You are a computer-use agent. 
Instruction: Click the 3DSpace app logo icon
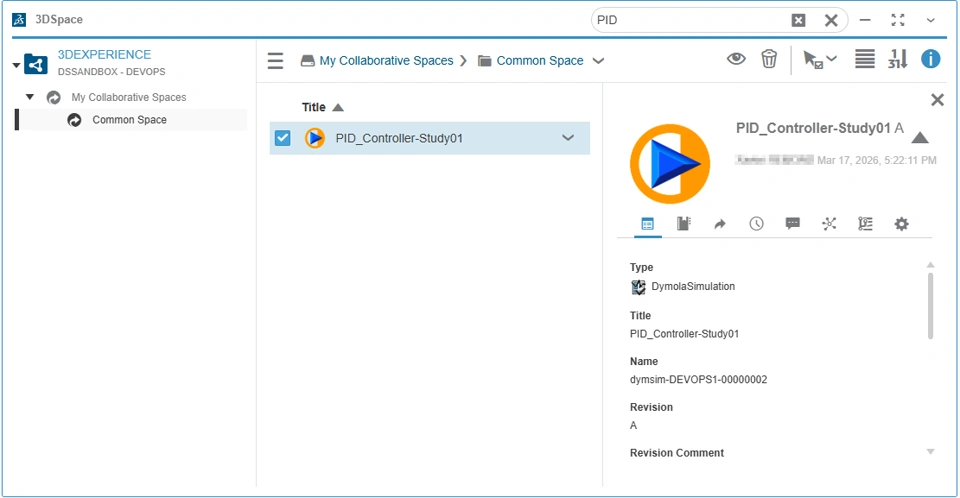coord(19,20)
